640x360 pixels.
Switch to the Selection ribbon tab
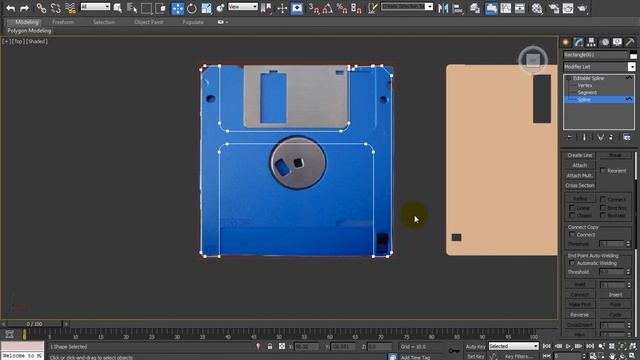pos(104,22)
